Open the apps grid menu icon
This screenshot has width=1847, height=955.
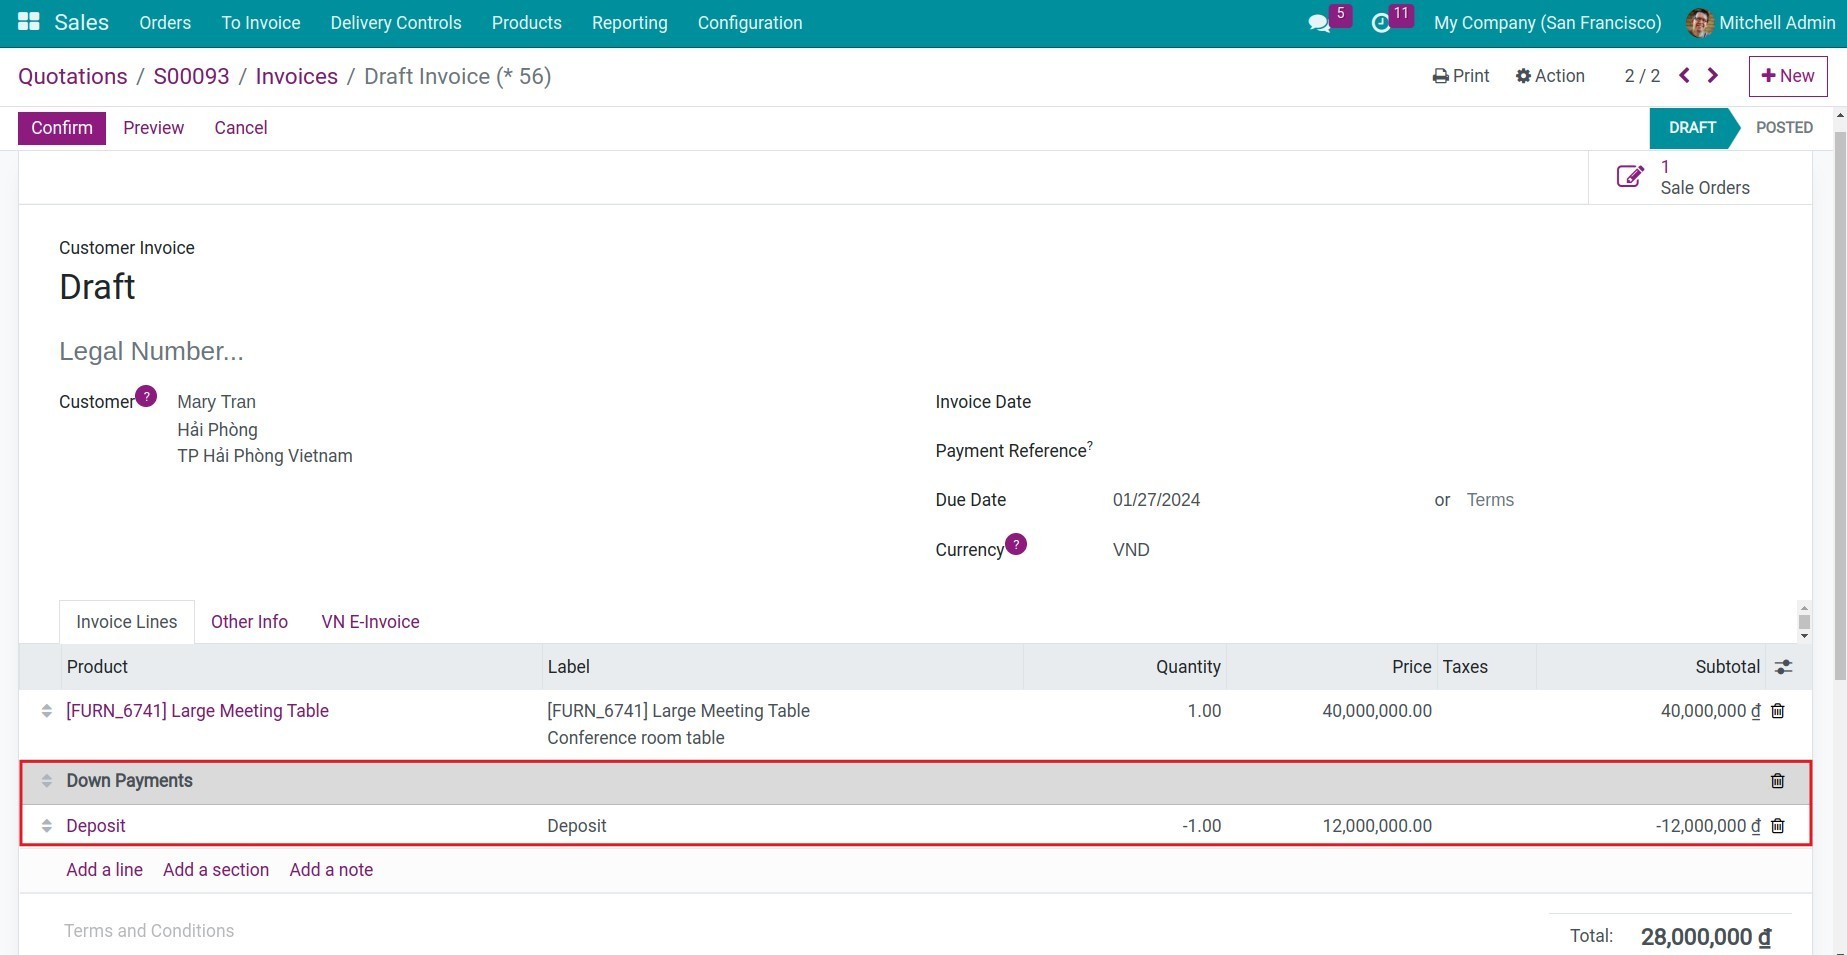(x=29, y=22)
